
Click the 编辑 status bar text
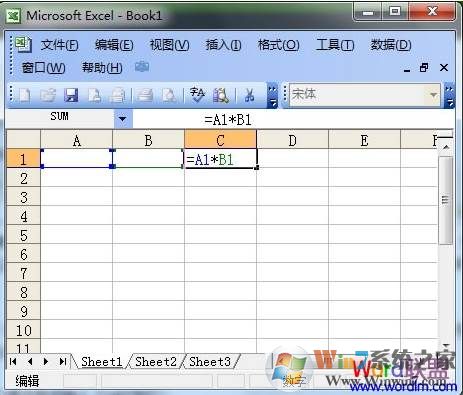click(x=27, y=381)
